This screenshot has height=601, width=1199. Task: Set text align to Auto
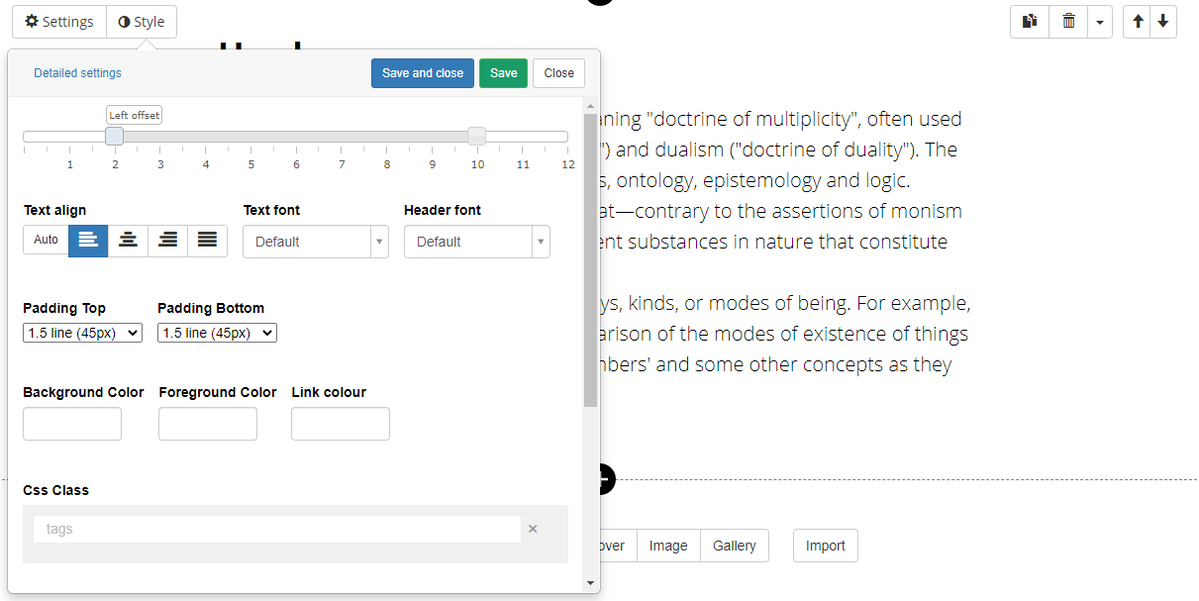click(46, 240)
